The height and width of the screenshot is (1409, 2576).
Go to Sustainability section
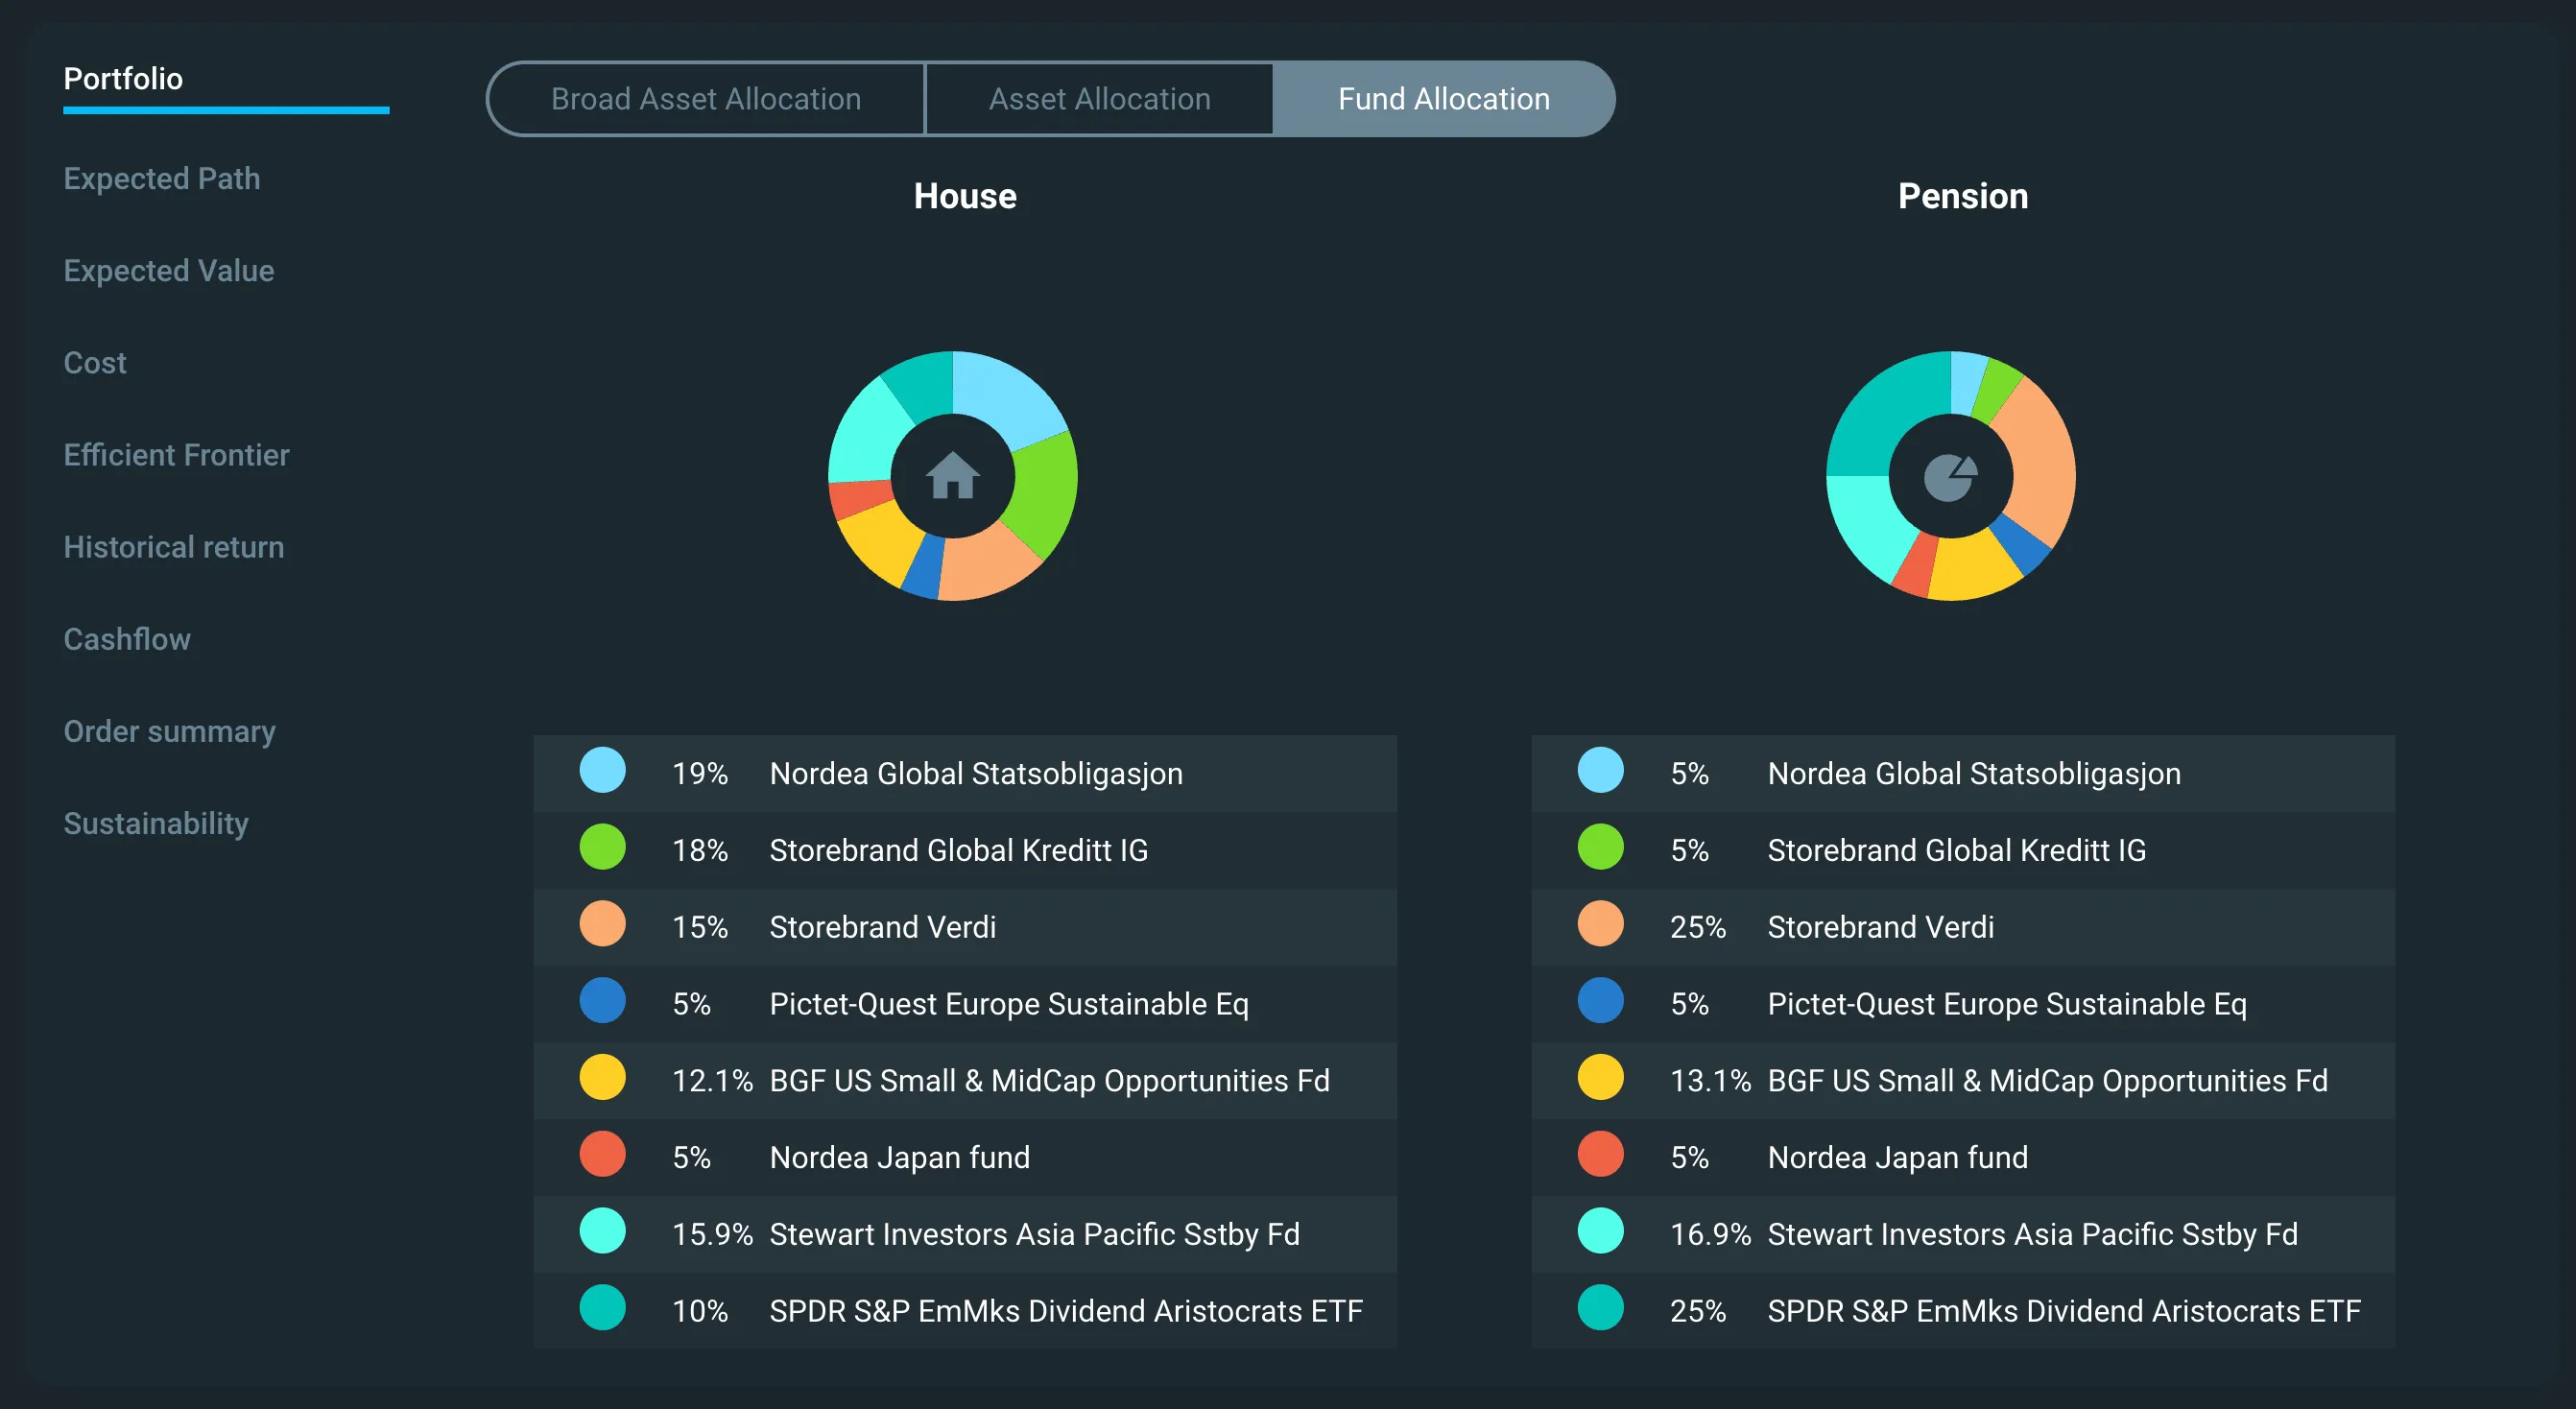click(x=156, y=824)
